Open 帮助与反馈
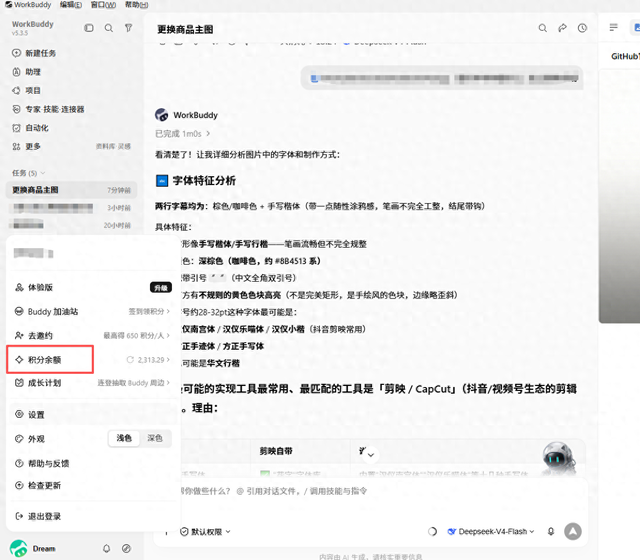Image resolution: width=640 pixels, height=560 pixels. (92, 463)
